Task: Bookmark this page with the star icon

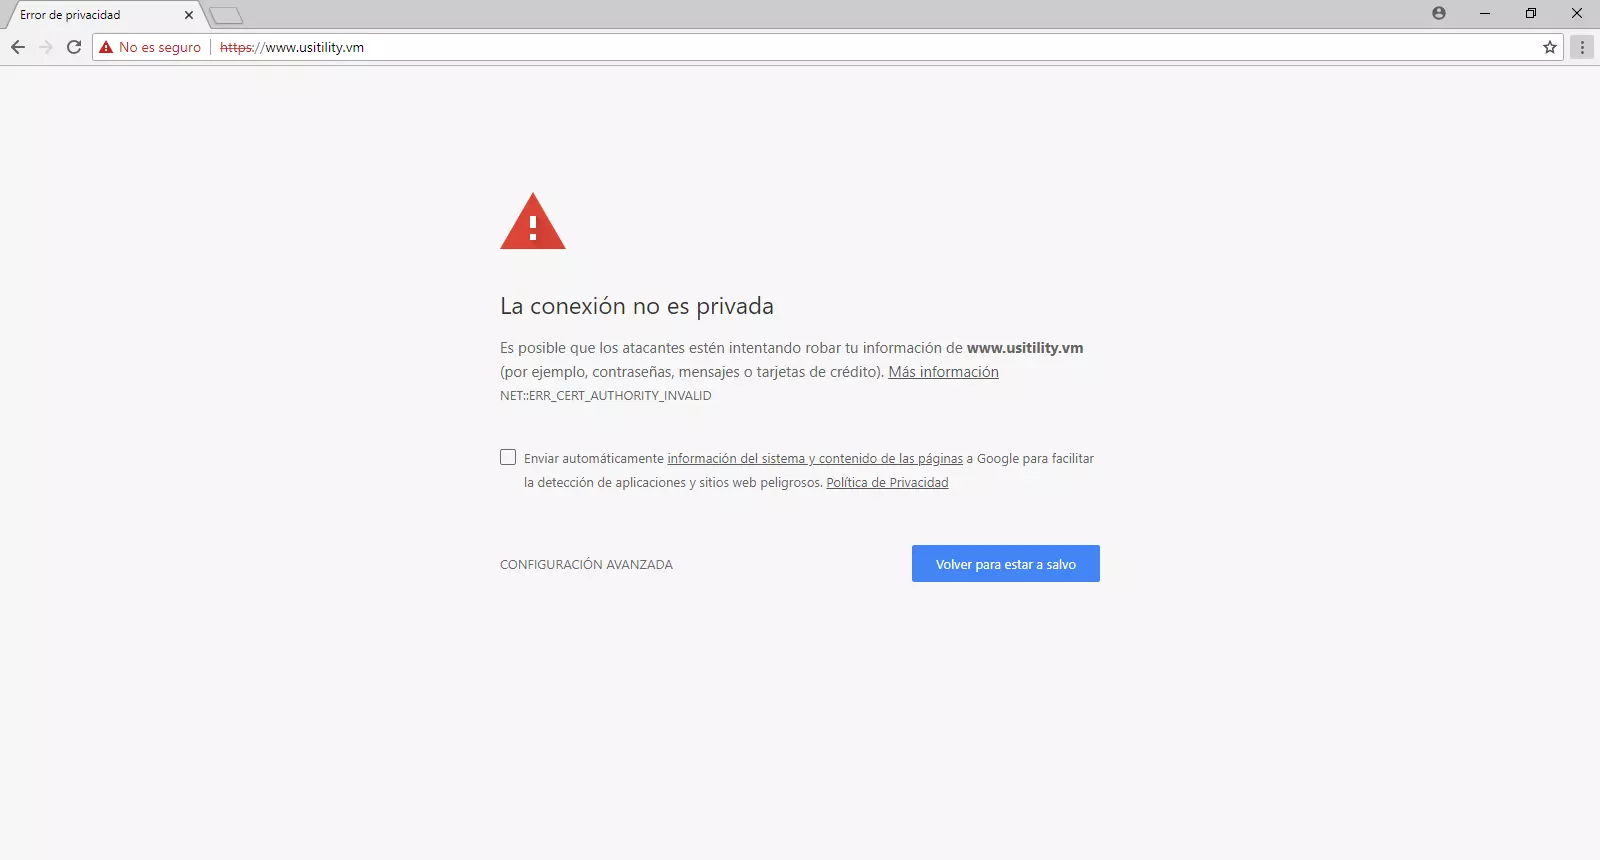Action: [x=1550, y=47]
